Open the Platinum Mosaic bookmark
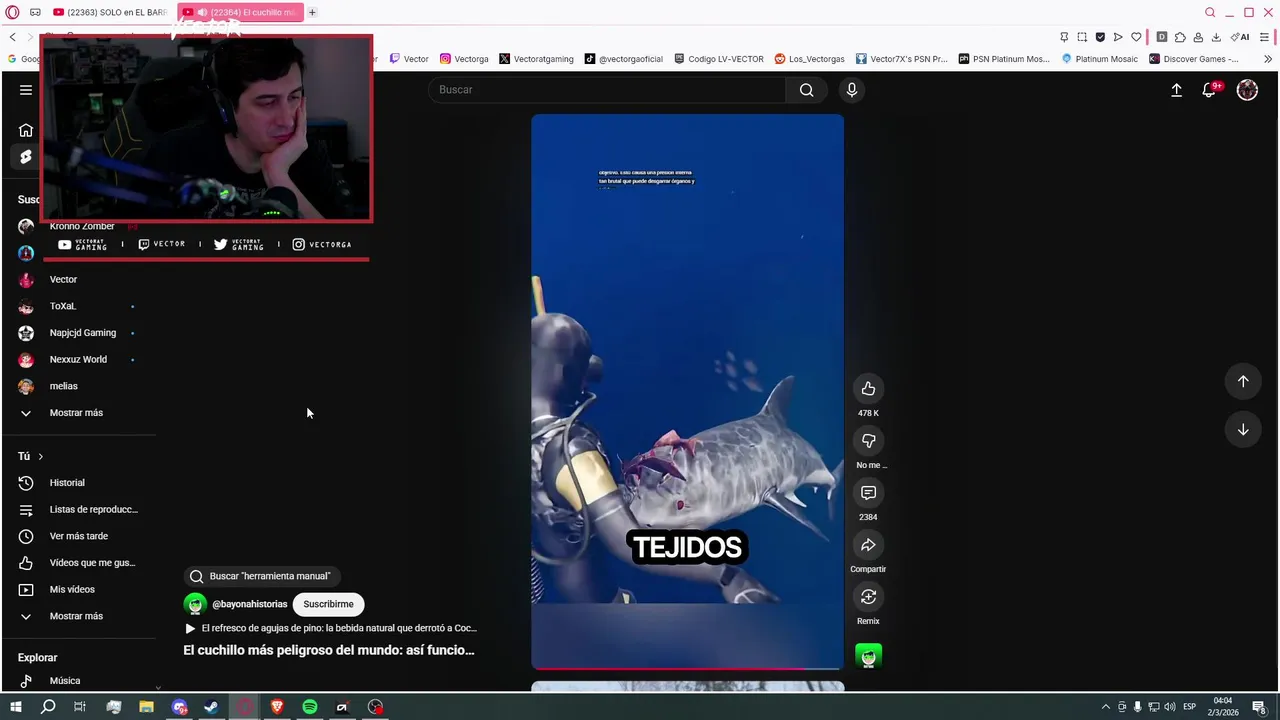Image resolution: width=1280 pixels, height=720 pixels. 1099,59
